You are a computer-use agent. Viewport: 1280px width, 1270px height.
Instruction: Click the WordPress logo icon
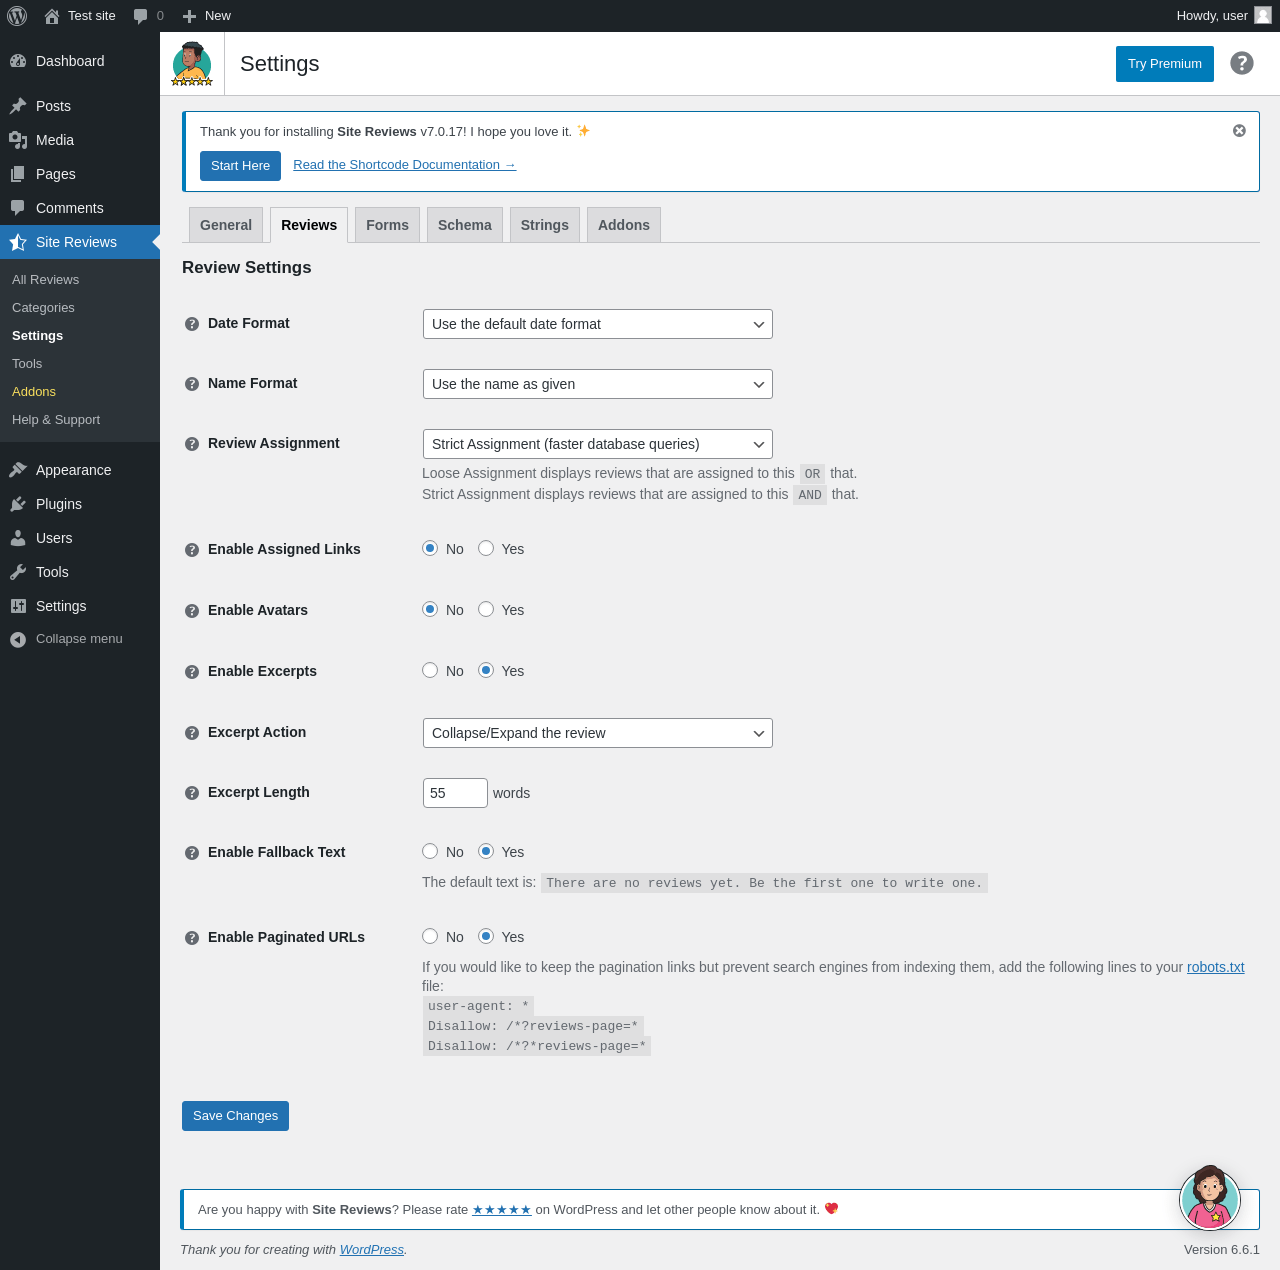tap(17, 16)
